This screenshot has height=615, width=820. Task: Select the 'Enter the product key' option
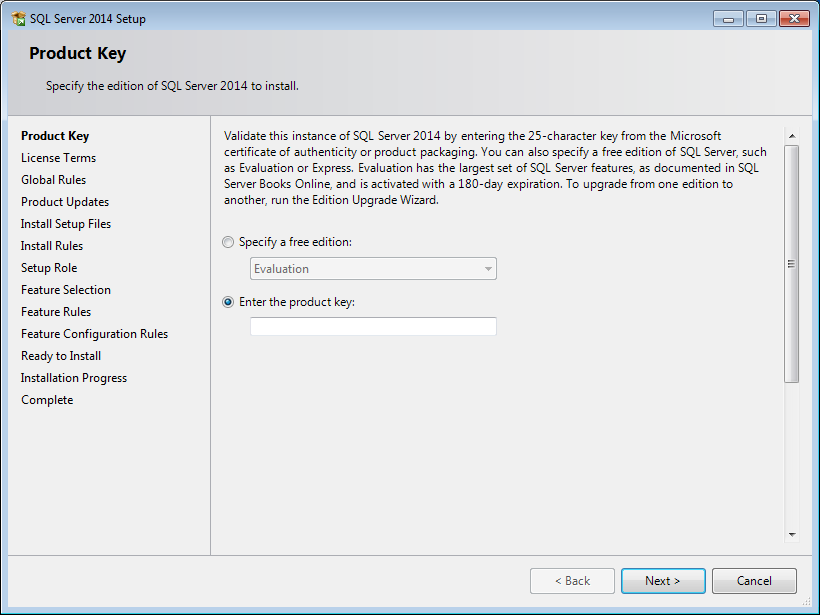[229, 302]
